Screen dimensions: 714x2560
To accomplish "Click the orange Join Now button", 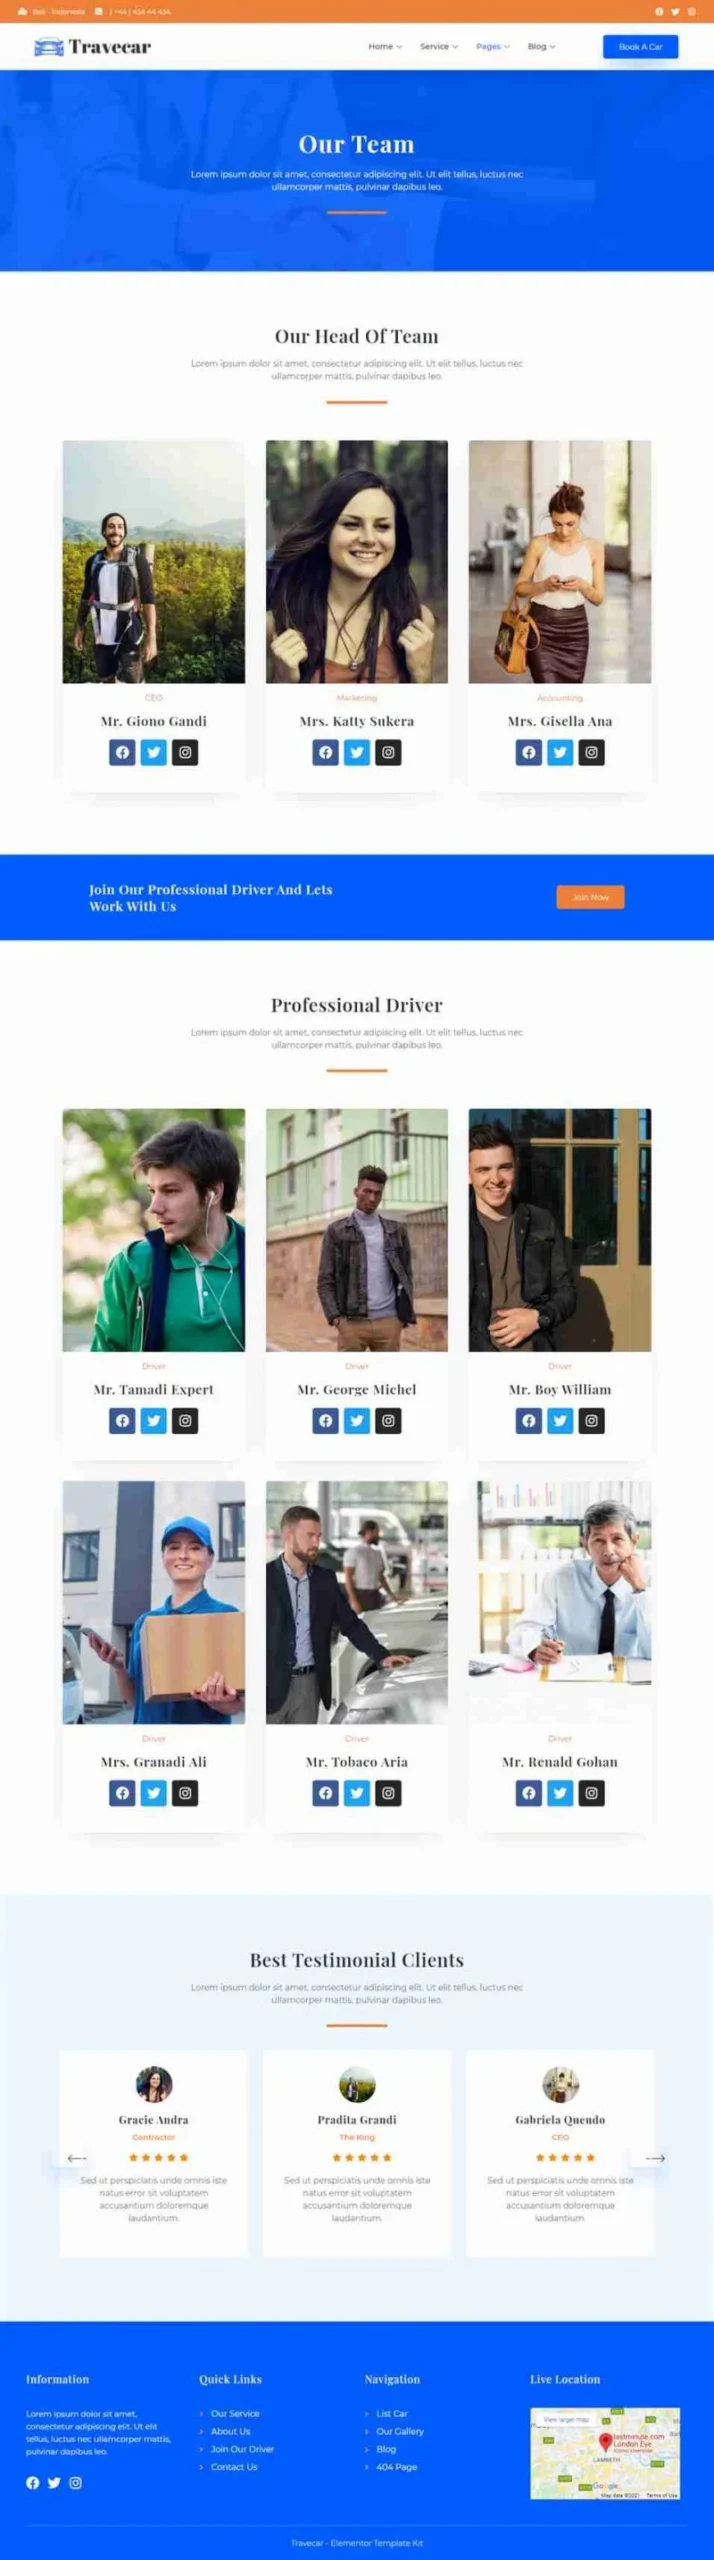I will [x=590, y=897].
